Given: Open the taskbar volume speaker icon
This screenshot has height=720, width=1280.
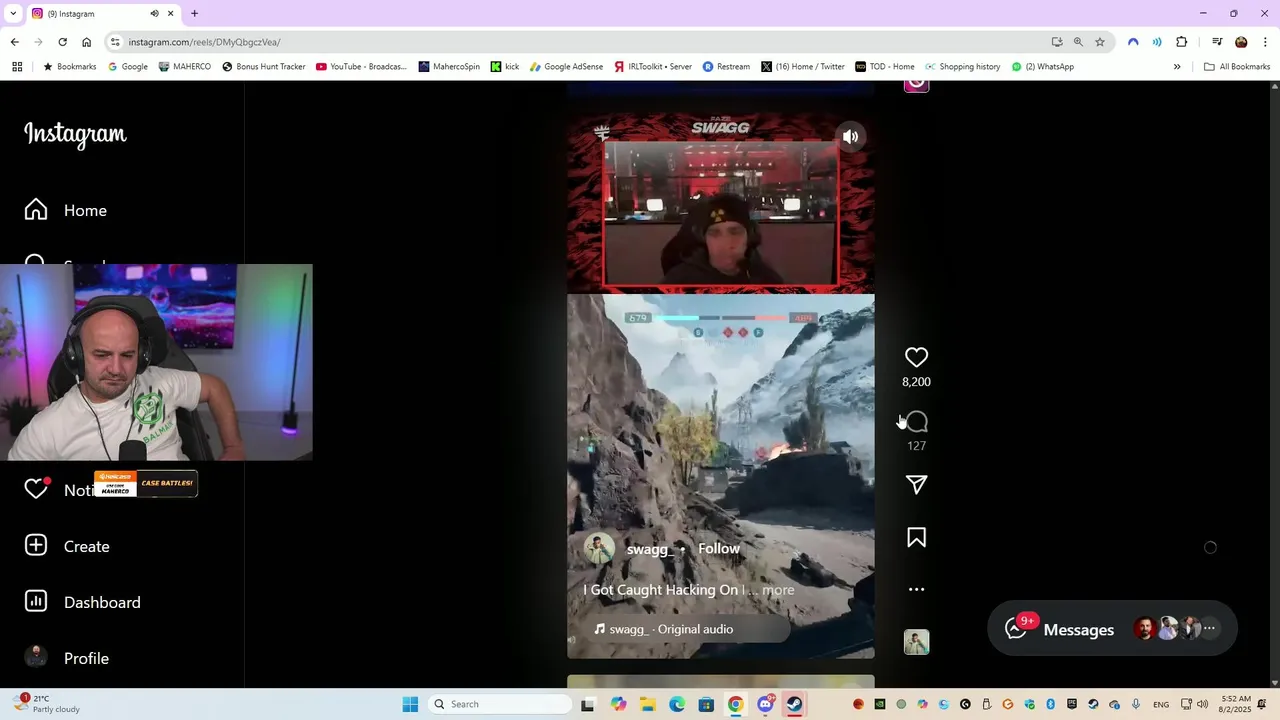Looking at the screenshot, I should [x=1202, y=704].
